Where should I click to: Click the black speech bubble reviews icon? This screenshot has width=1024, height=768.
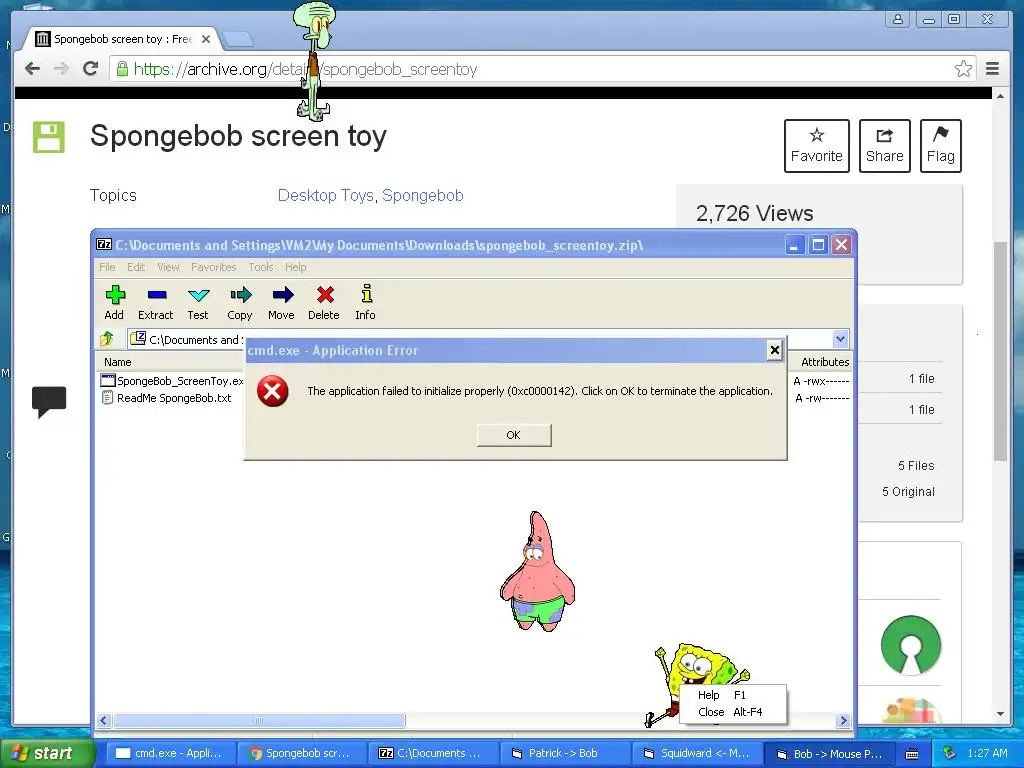49,402
